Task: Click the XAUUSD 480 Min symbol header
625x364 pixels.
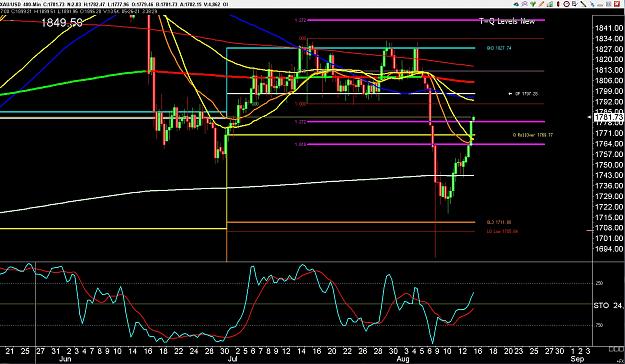Action: point(20,4)
